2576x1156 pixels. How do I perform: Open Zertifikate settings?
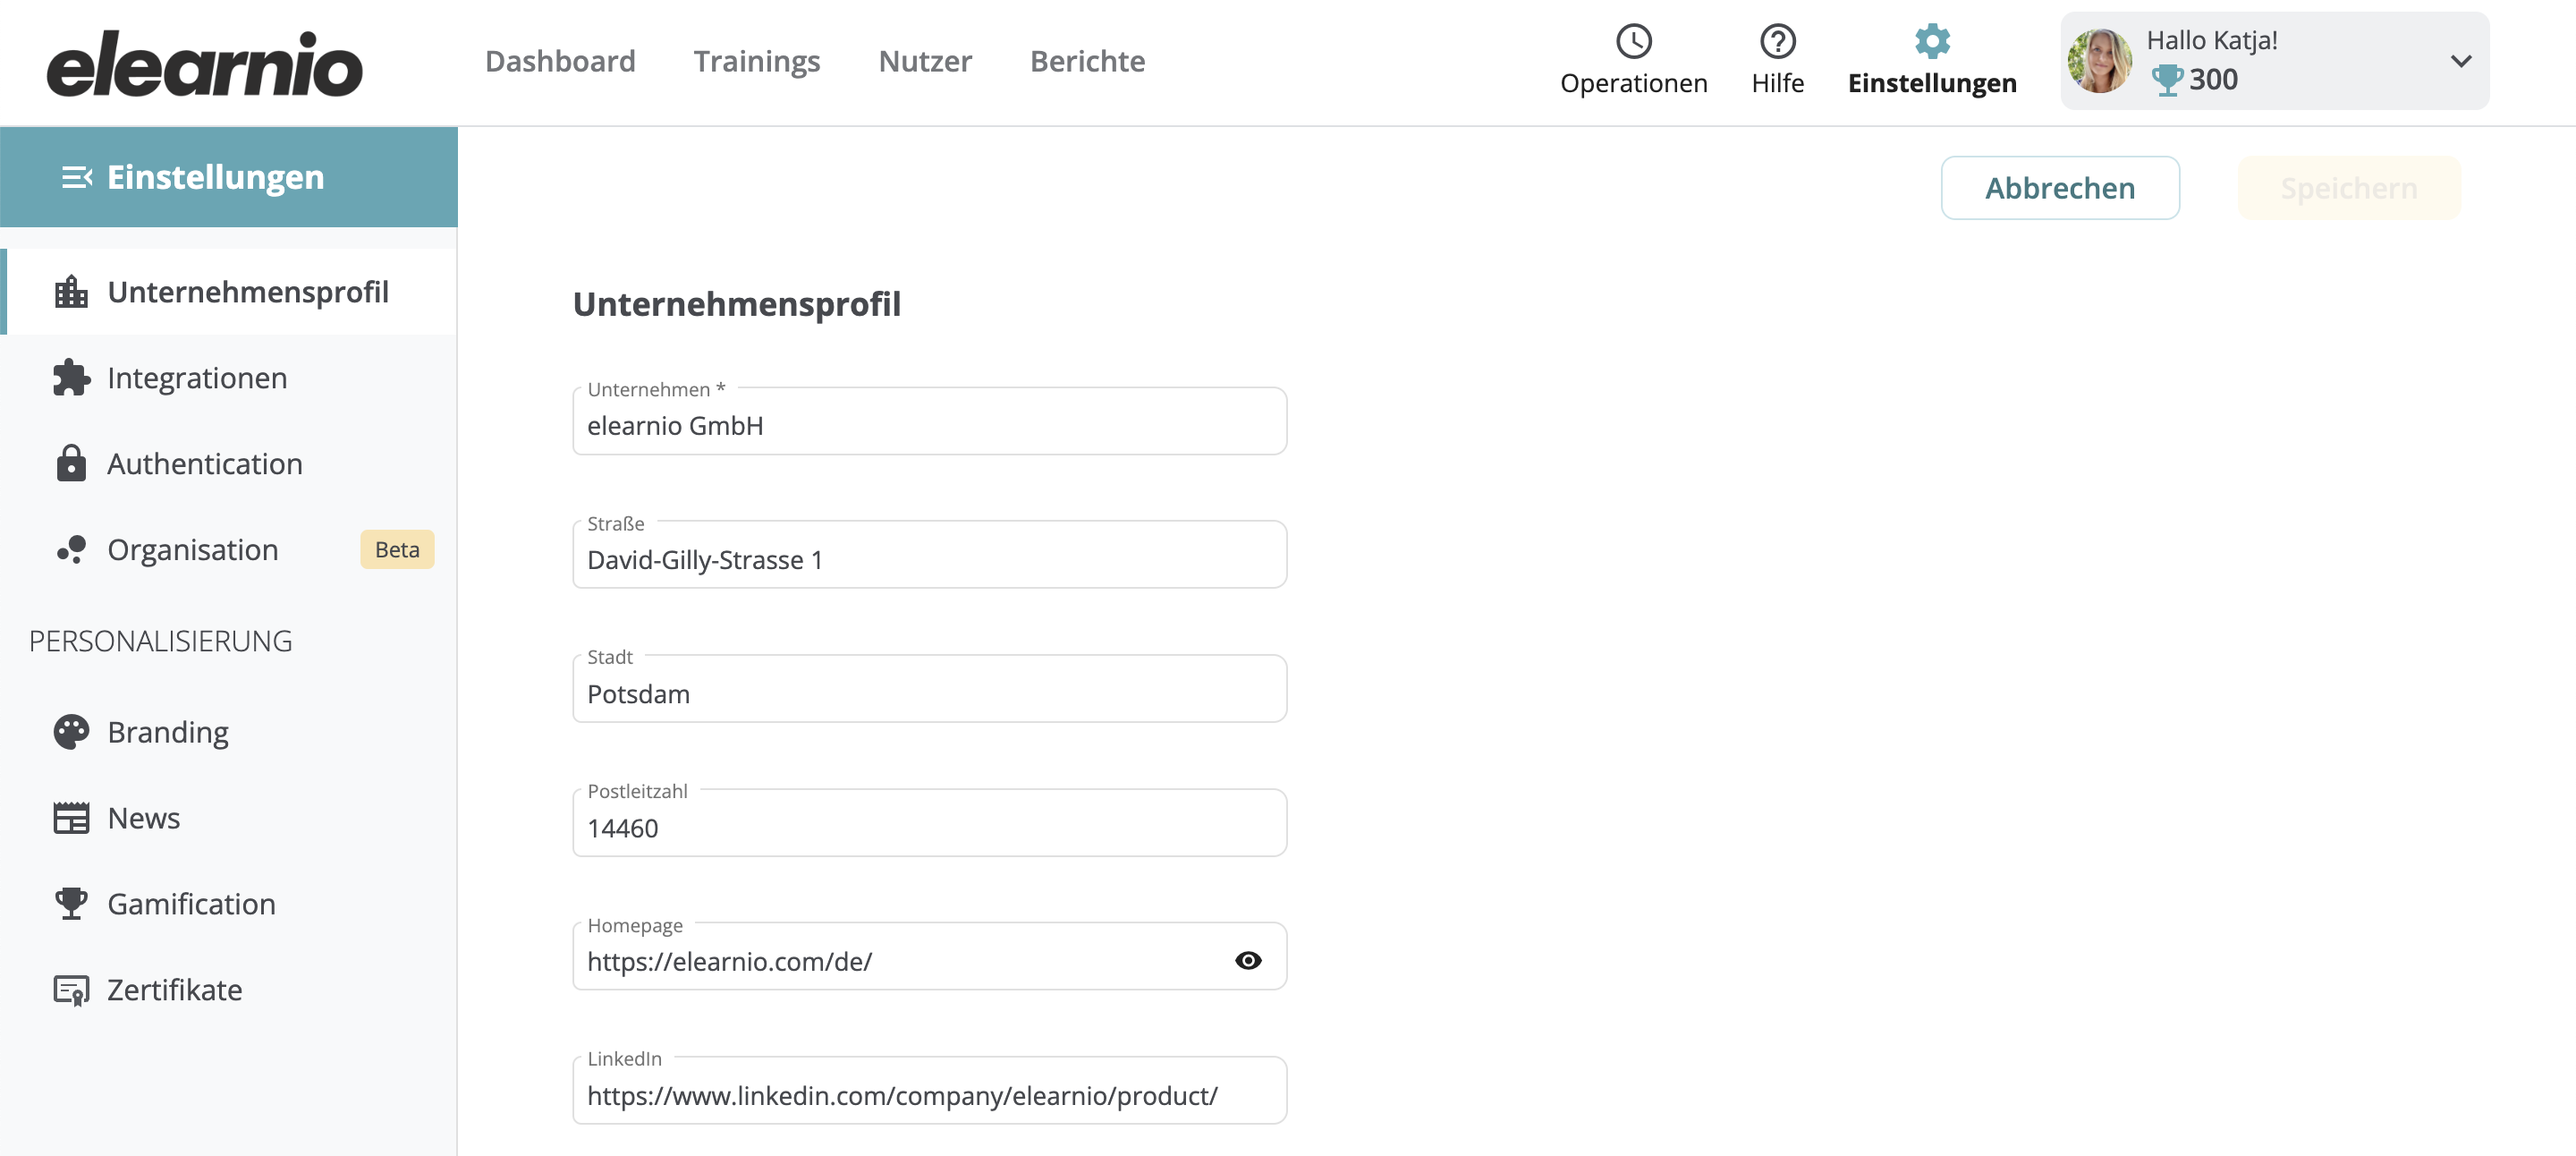[229, 990]
